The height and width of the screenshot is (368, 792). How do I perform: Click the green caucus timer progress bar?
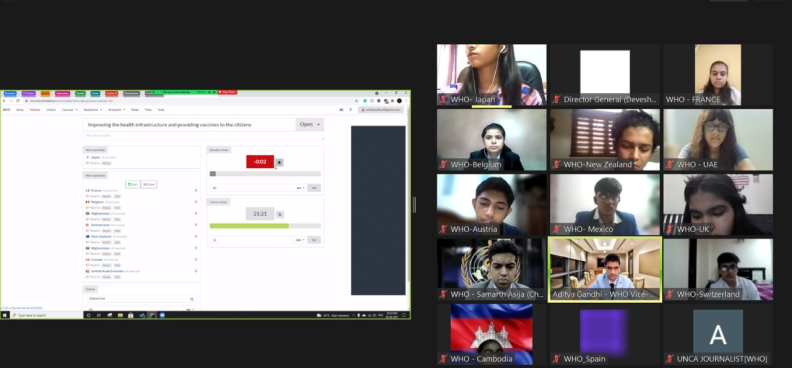tap(249, 226)
